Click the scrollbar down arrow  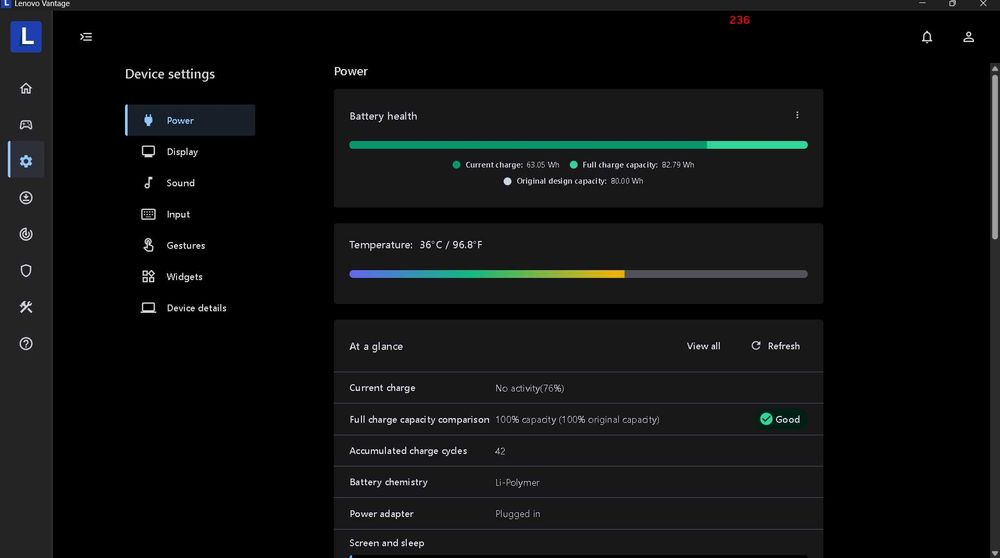[994, 553]
